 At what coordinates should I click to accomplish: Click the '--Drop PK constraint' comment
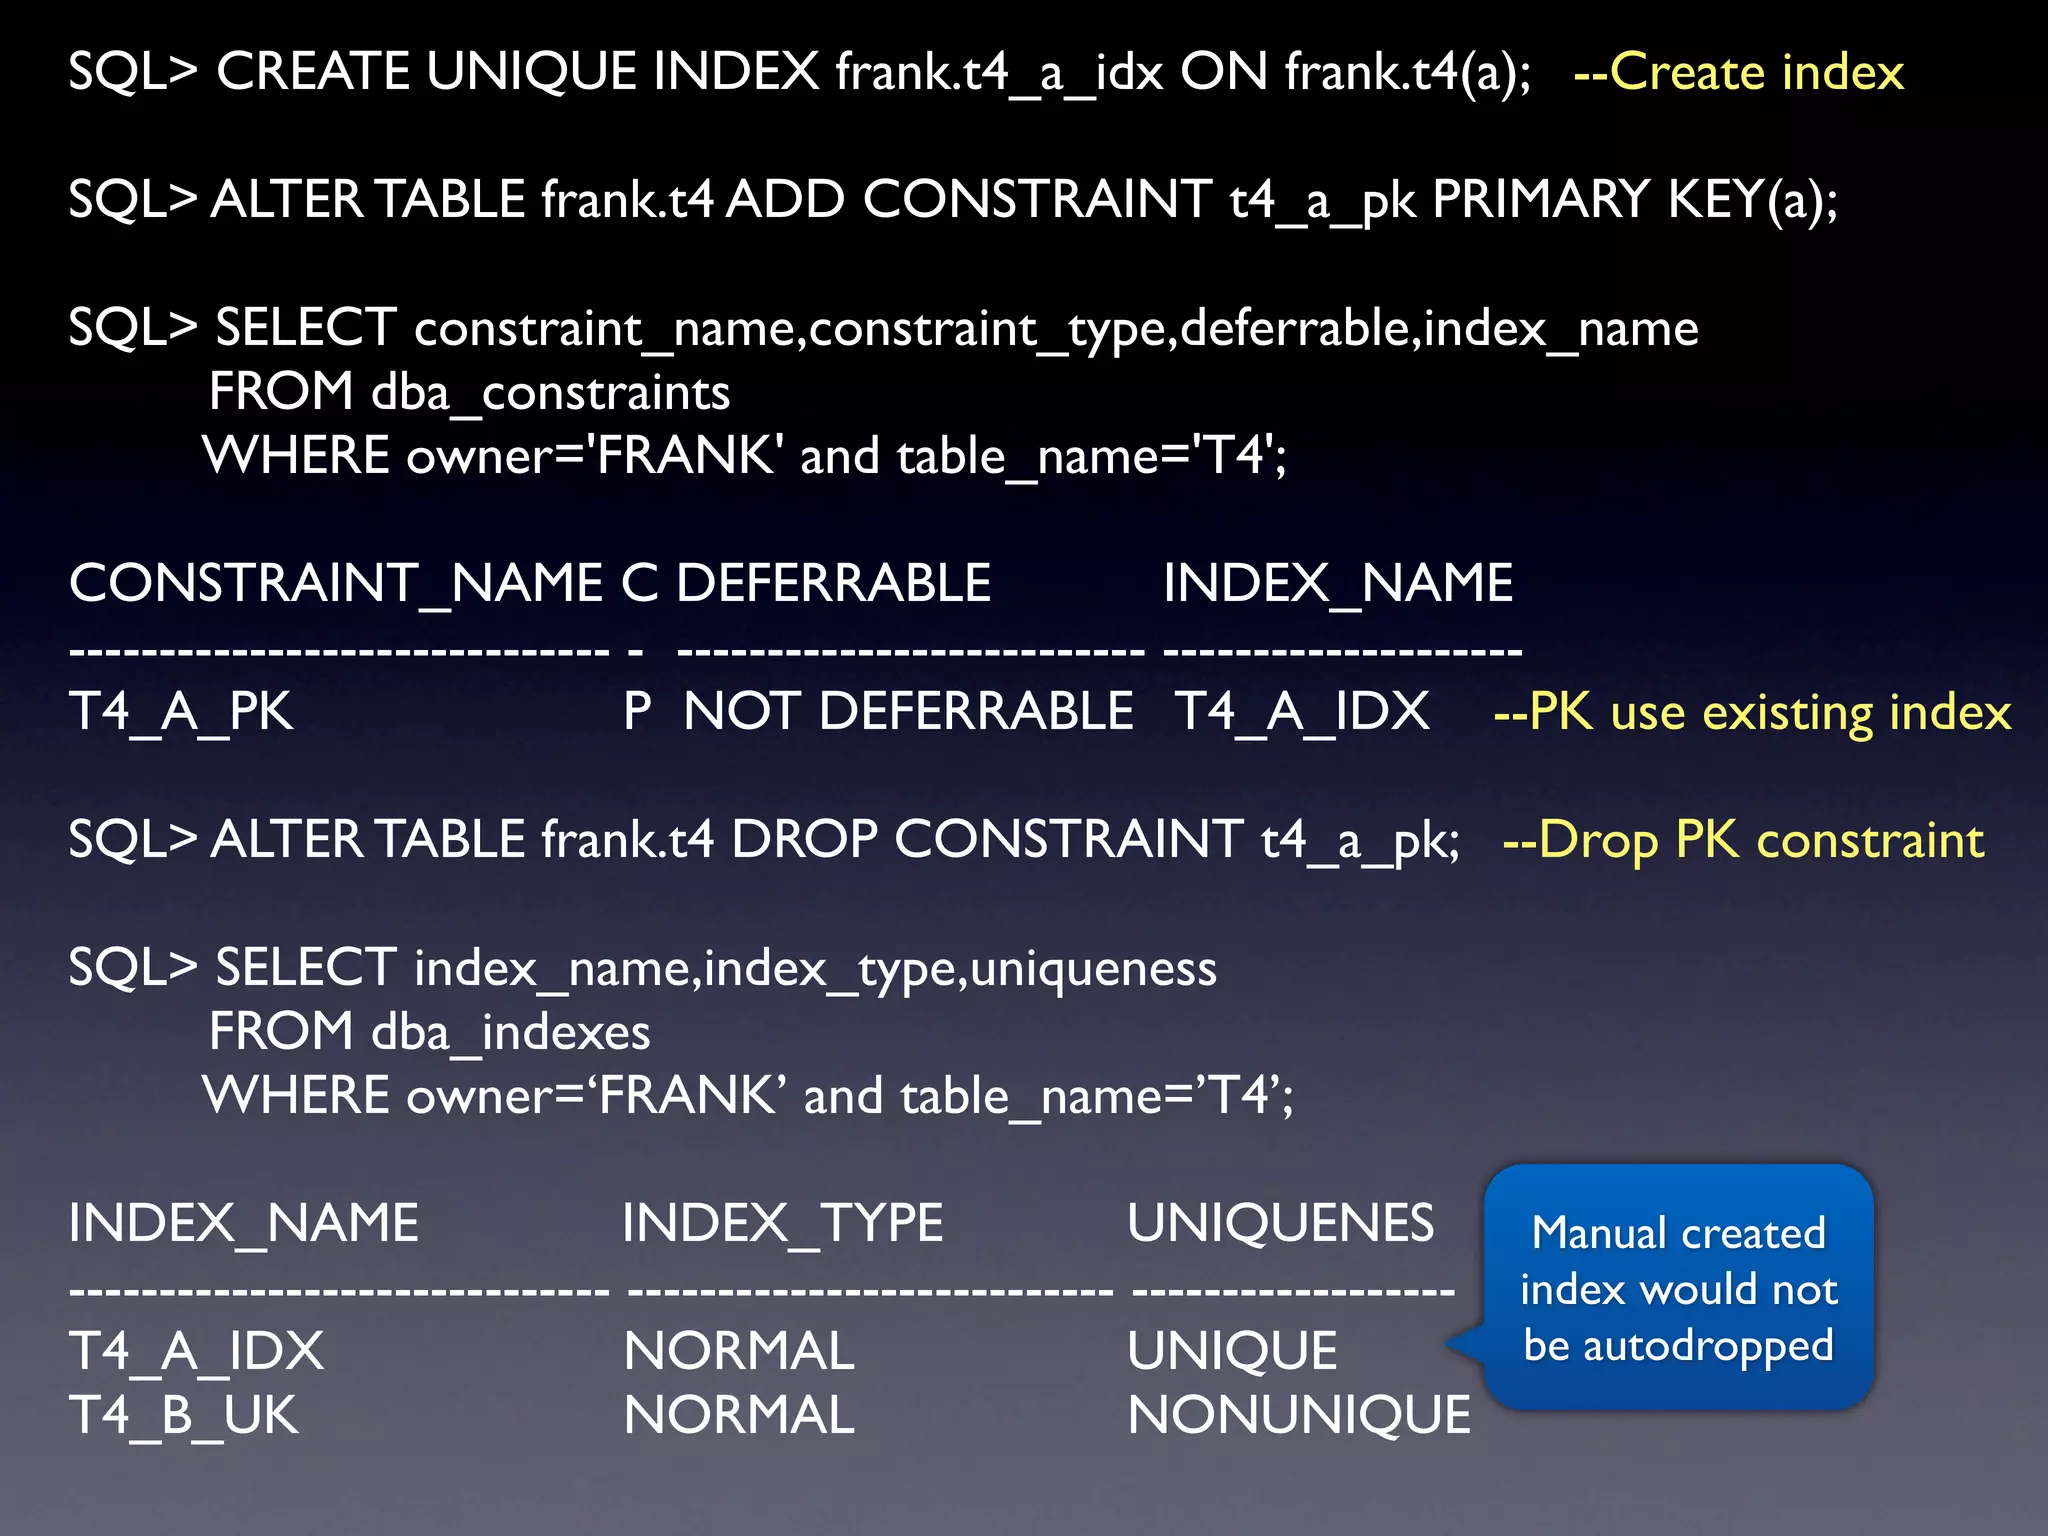[1743, 841]
